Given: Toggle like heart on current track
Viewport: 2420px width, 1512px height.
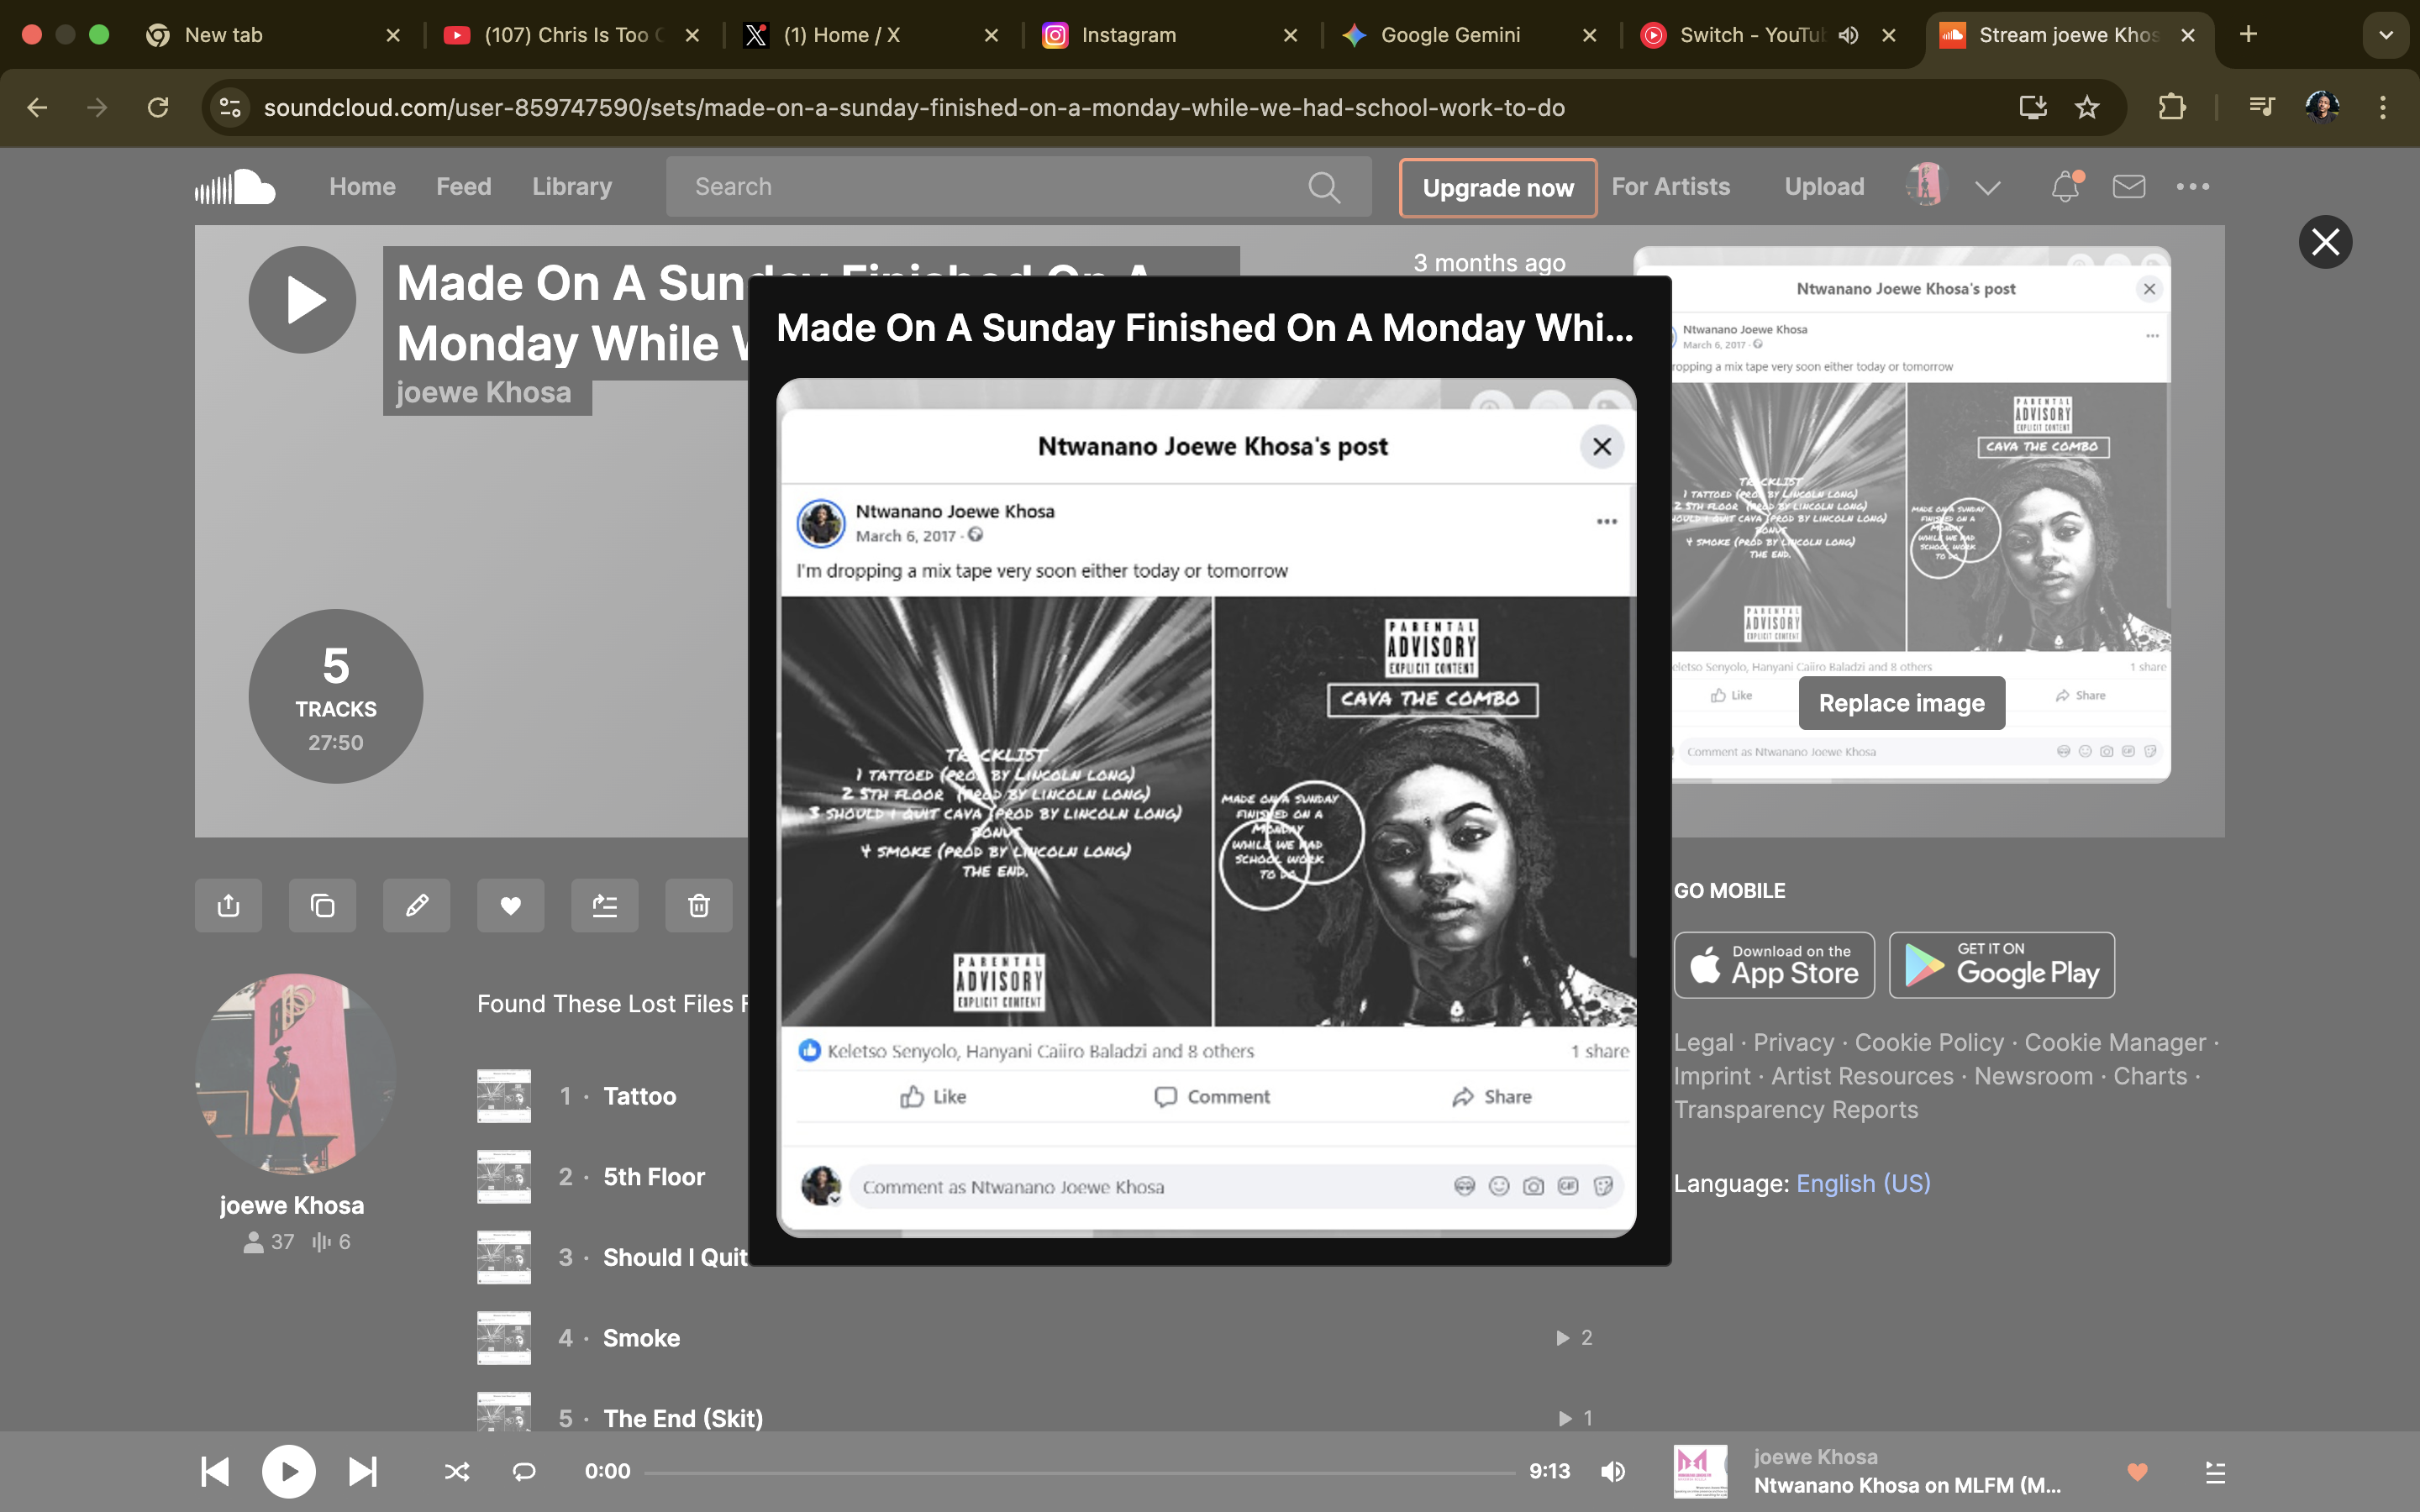Looking at the screenshot, I should [2137, 1471].
